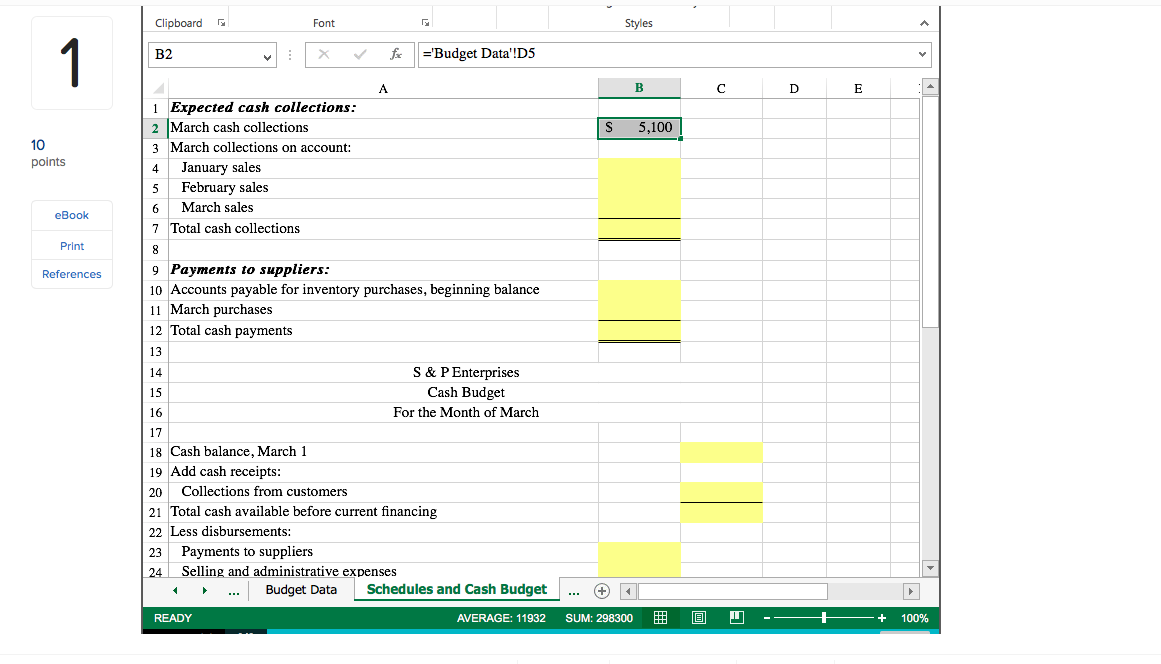Screen dimensions: 1161x664
Task: Select column A header
Action: [x=383, y=89]
